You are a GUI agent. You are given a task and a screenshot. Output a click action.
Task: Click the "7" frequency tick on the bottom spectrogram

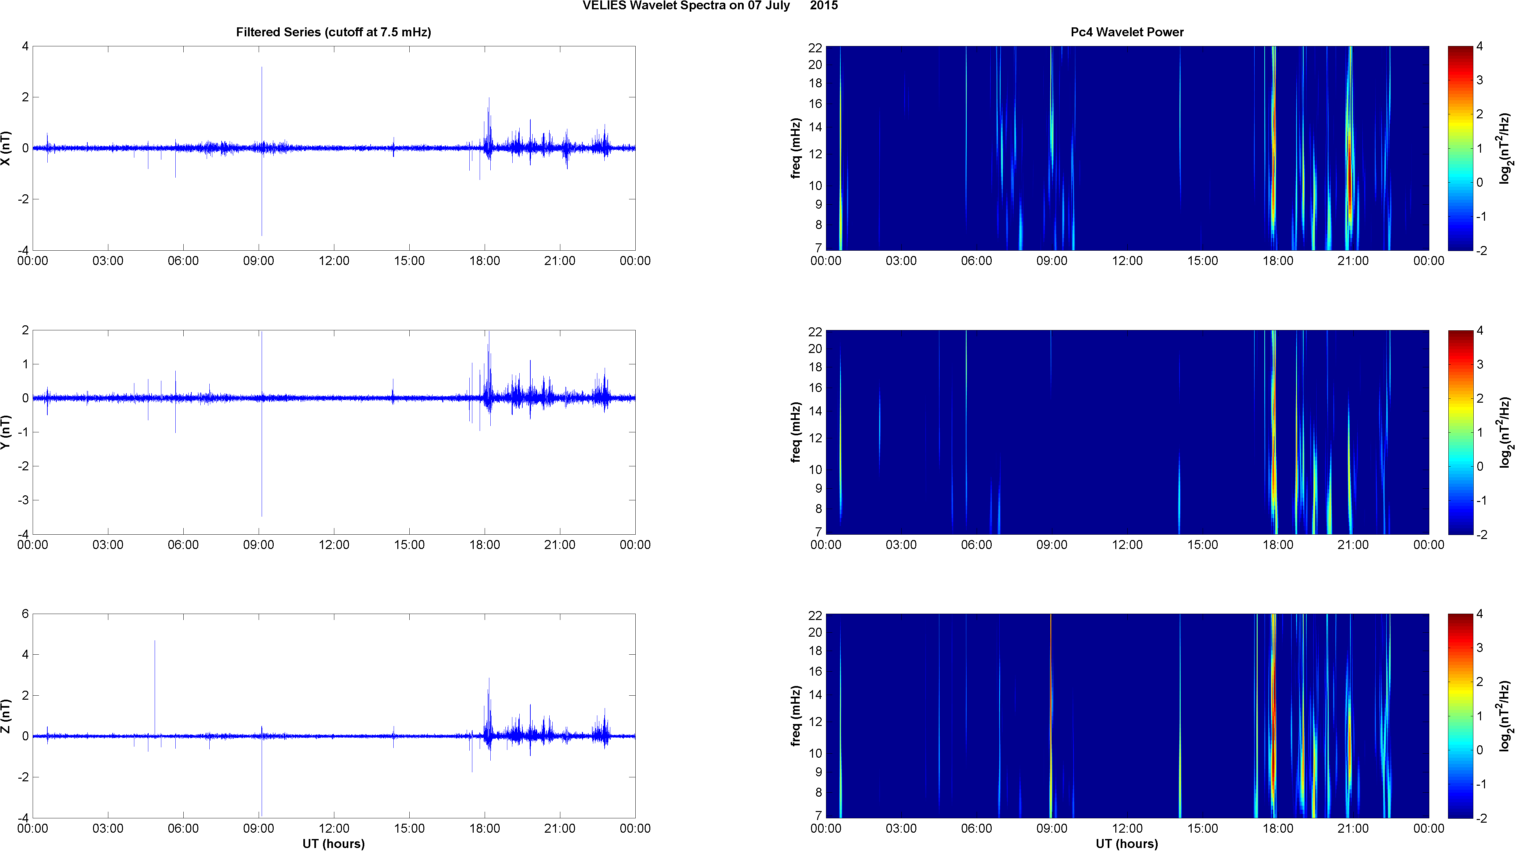click(x=818, y=816)
